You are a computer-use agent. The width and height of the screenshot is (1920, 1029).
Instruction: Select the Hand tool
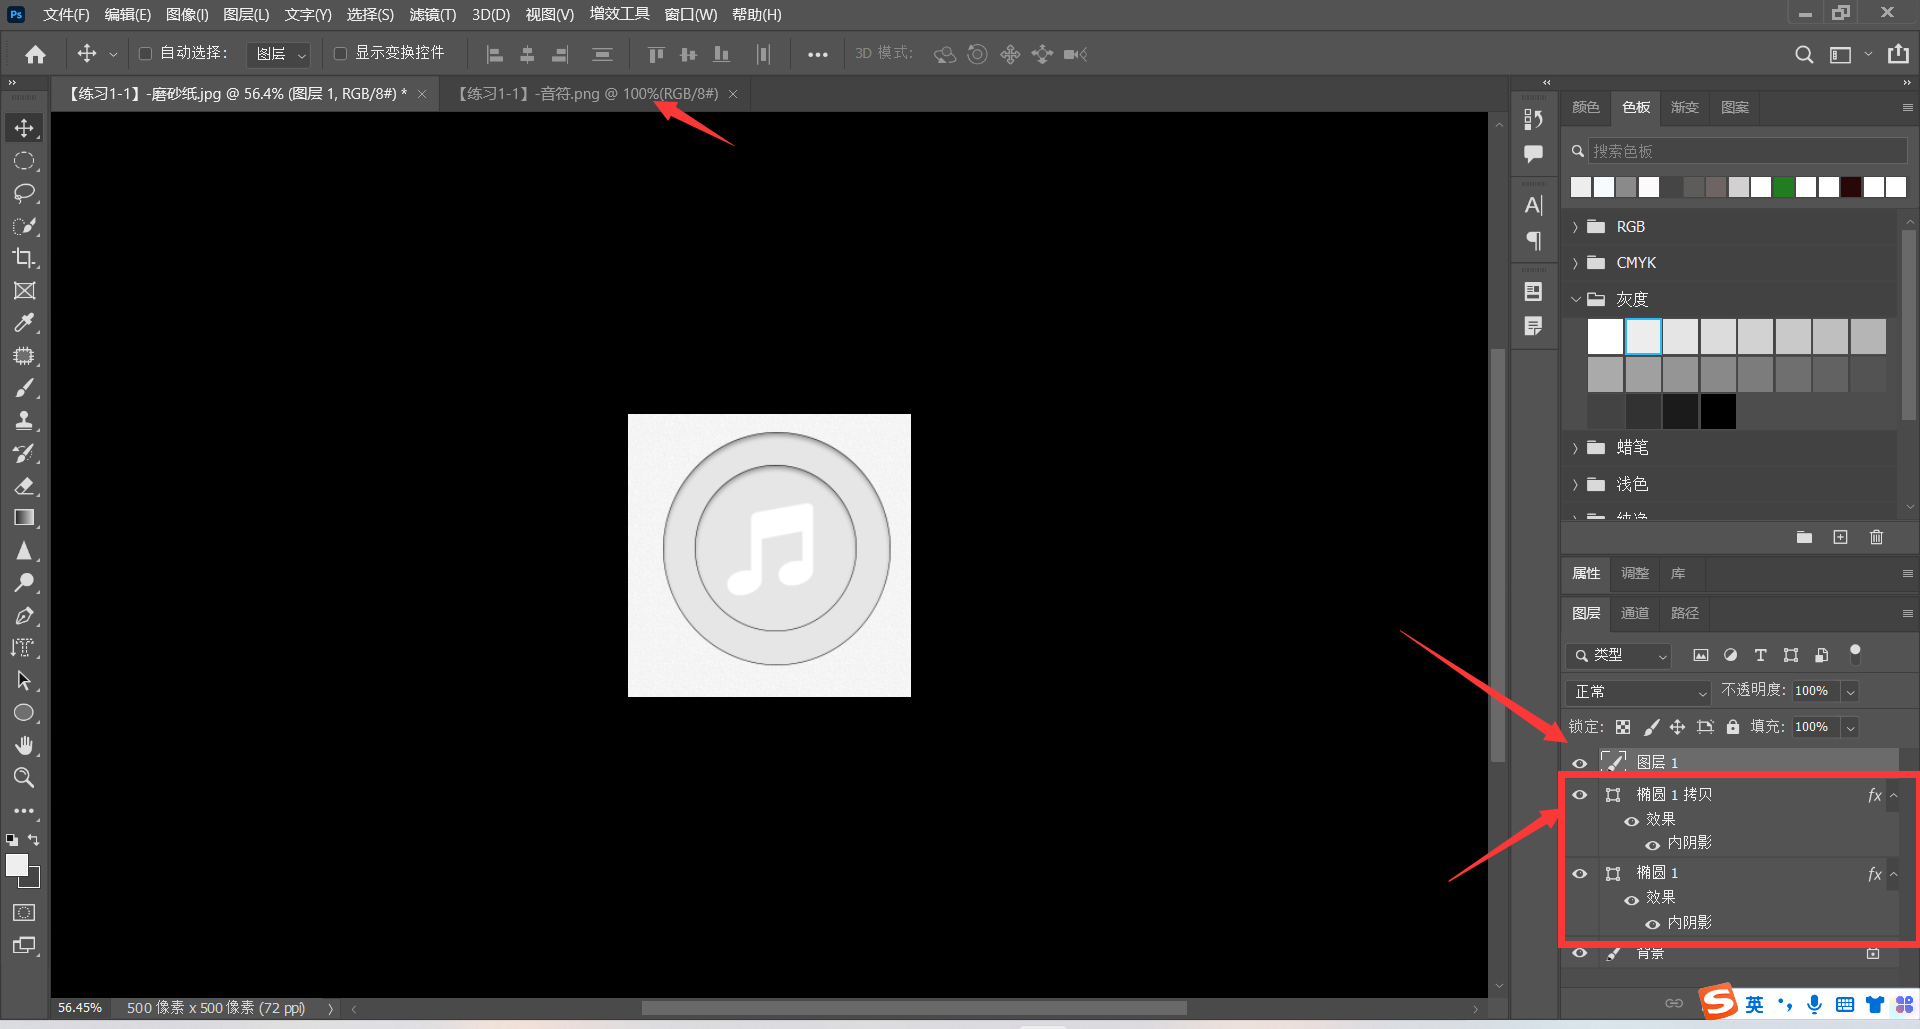coord(24,746)
